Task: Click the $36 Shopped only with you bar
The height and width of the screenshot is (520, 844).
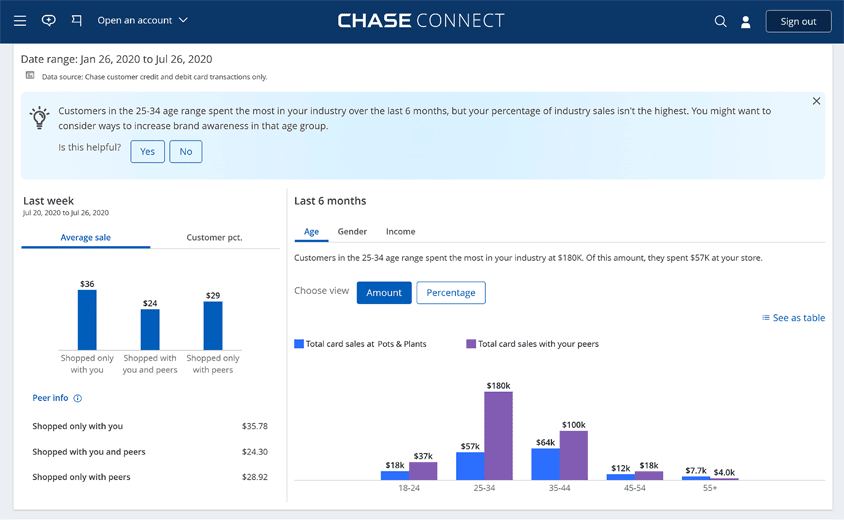Action: [87, 320]
